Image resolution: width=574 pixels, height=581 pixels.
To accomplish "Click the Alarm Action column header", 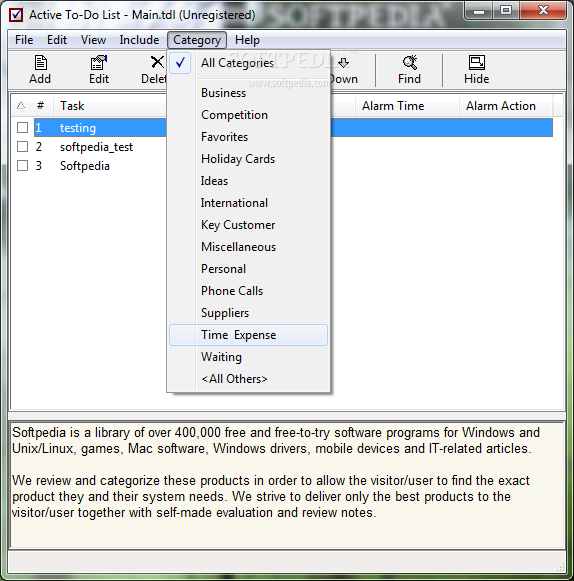I will coord(506,106).
